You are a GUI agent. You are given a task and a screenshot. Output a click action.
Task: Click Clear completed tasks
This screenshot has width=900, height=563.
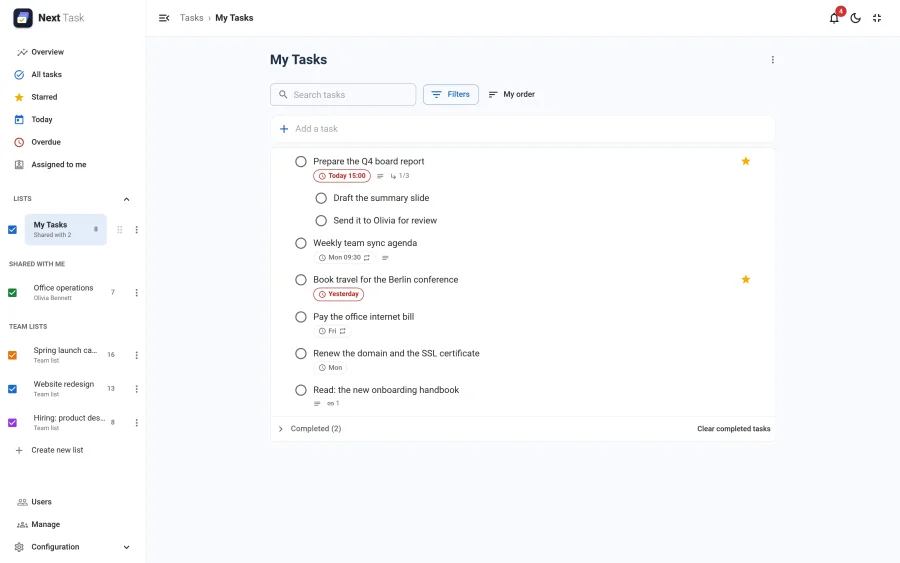tap(734, 429)
